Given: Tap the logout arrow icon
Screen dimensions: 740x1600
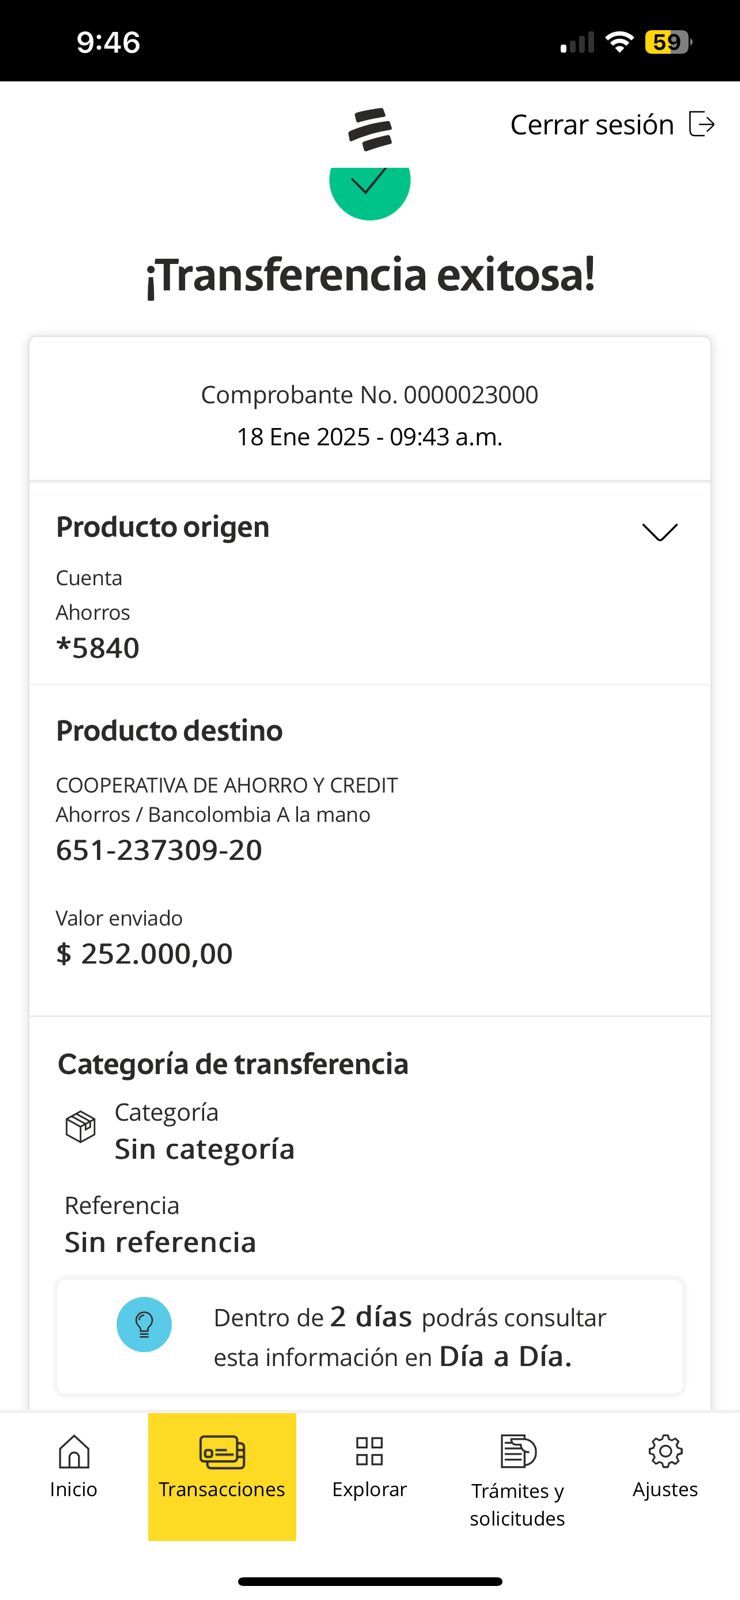Looking at the screenshot, I should (x=702, y=125).
